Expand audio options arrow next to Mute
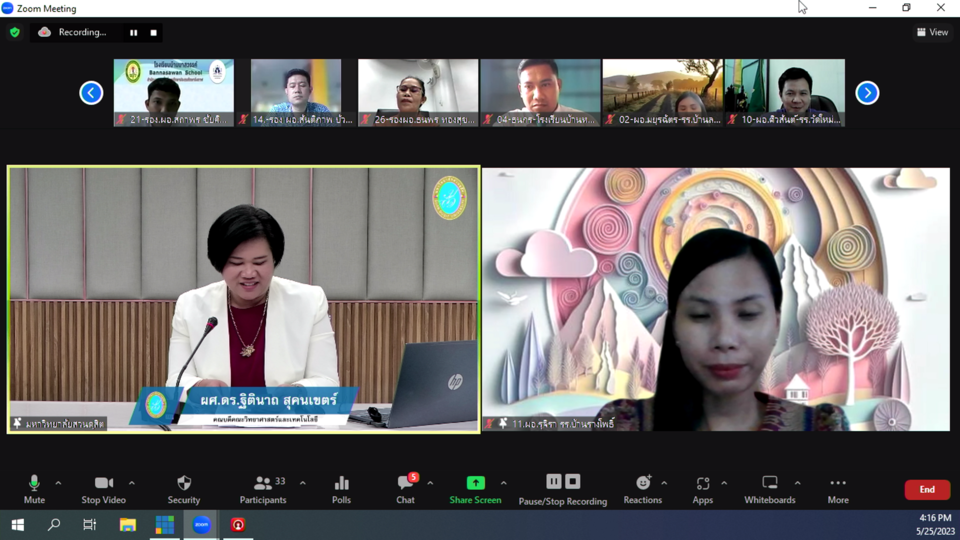960x540 pixels. click(58, 483)
